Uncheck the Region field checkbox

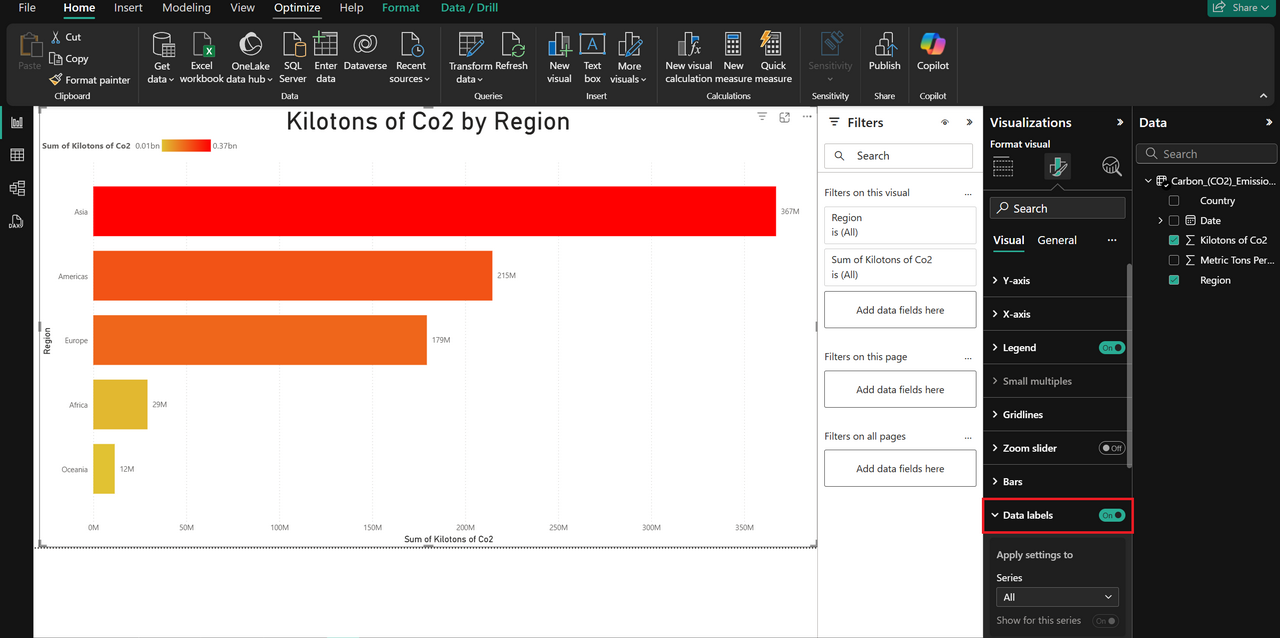(1174, 280)
